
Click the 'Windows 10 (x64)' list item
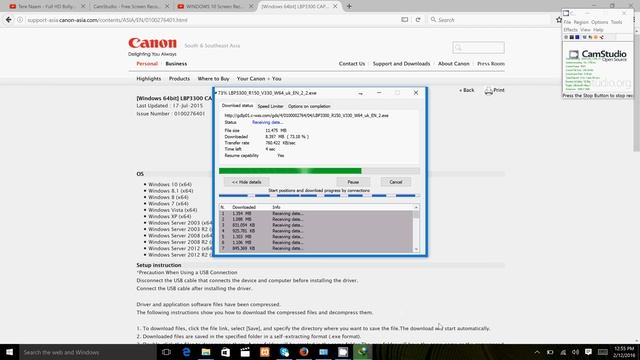point(170,184)
